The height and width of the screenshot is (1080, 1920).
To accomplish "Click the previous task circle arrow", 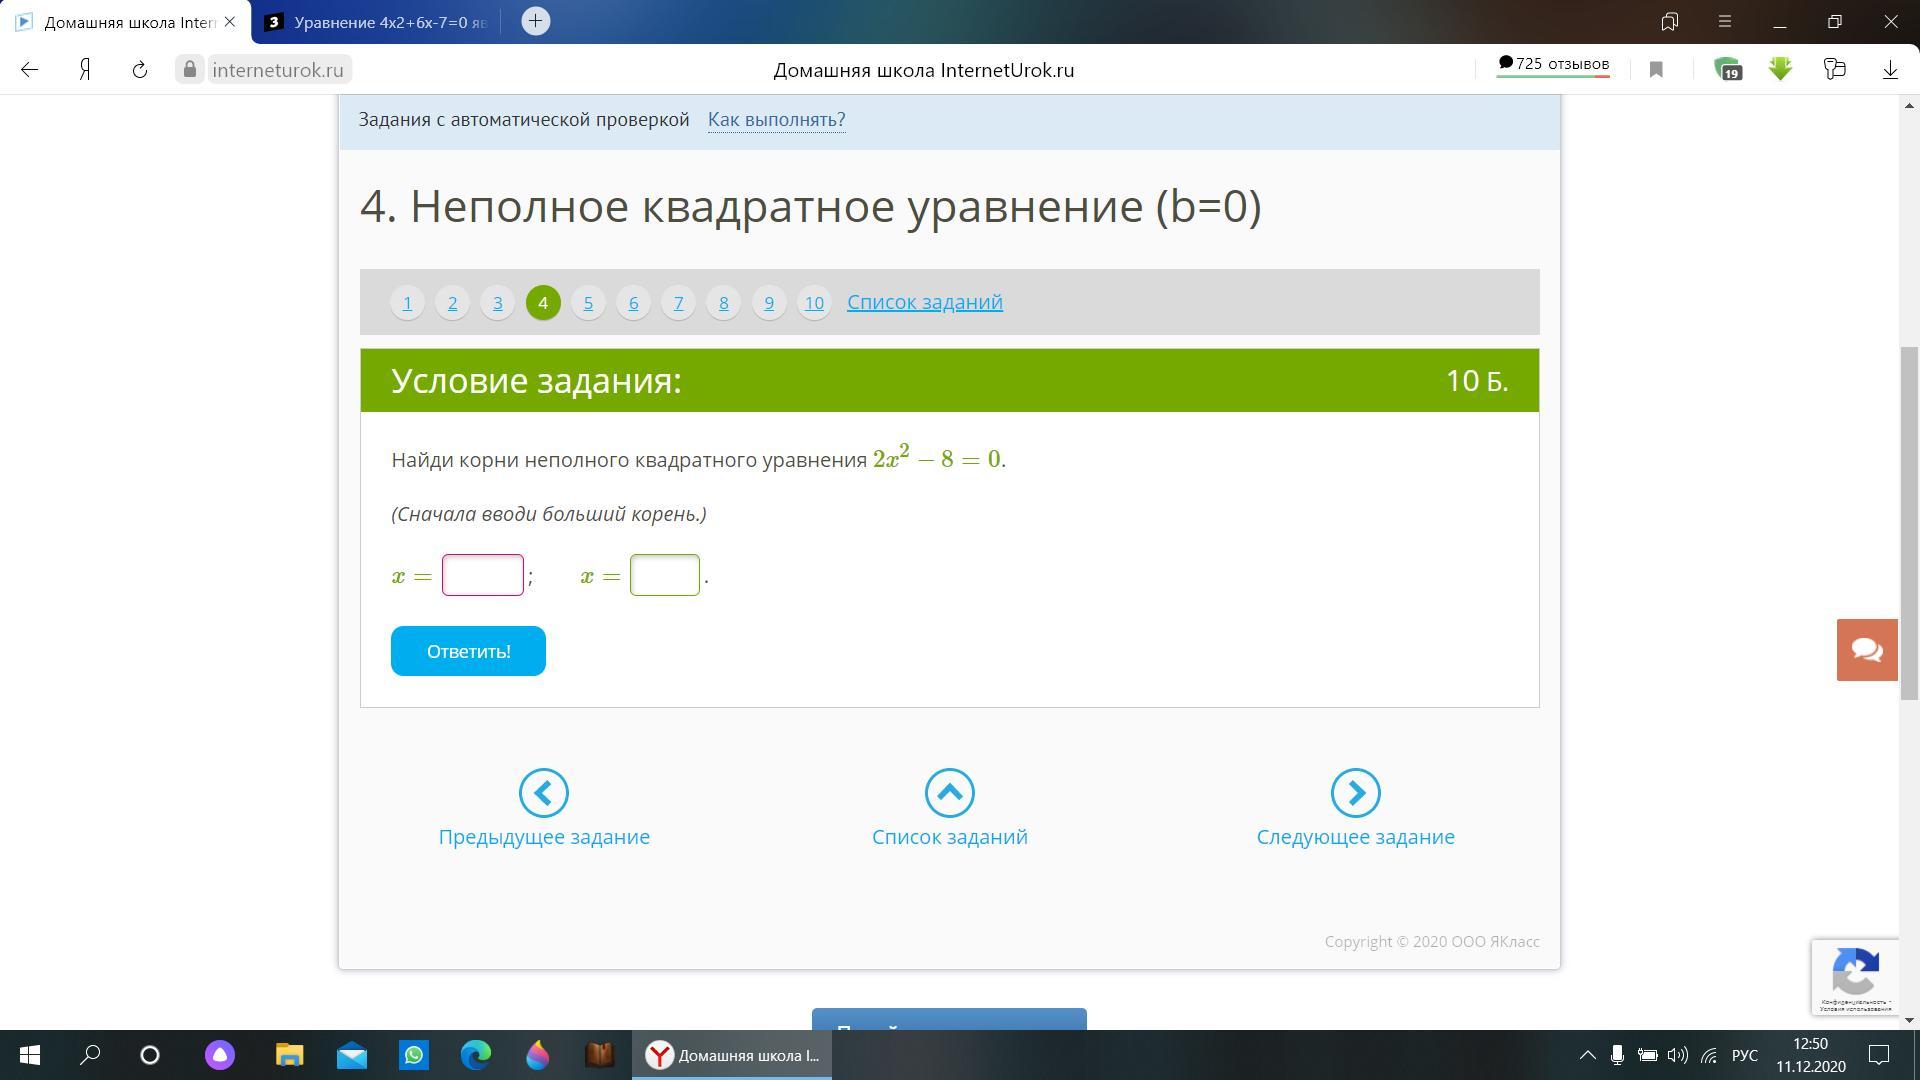I will pyautogui.click(x=543, y=793).
